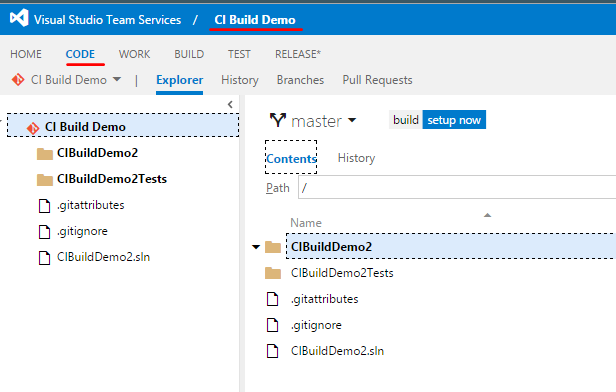
Task: Collapse the left tree pane with the chevron
Action: [x=230, y=104]
